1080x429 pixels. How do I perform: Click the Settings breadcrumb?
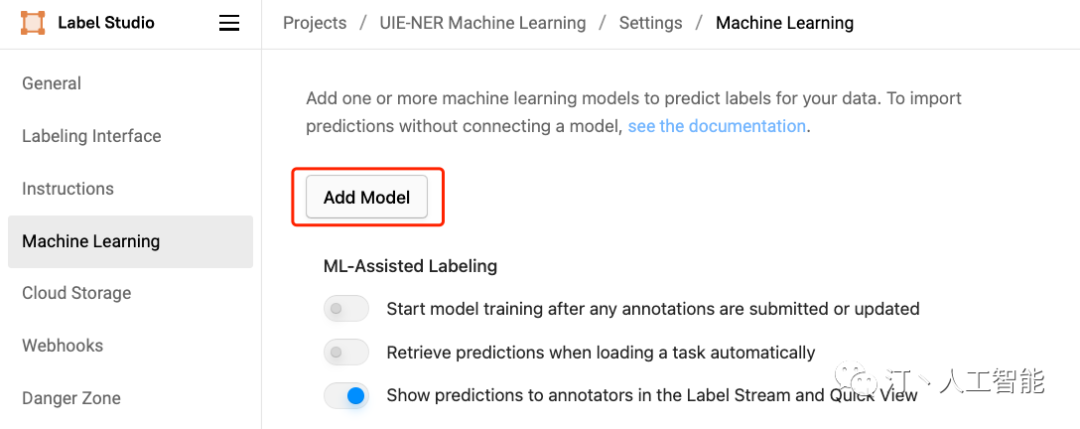pyautogui.click(x=650, y=22)
